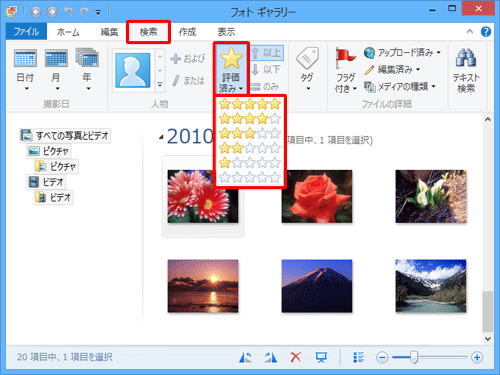Rotate photo left from status bar

[x=246, y=357]
